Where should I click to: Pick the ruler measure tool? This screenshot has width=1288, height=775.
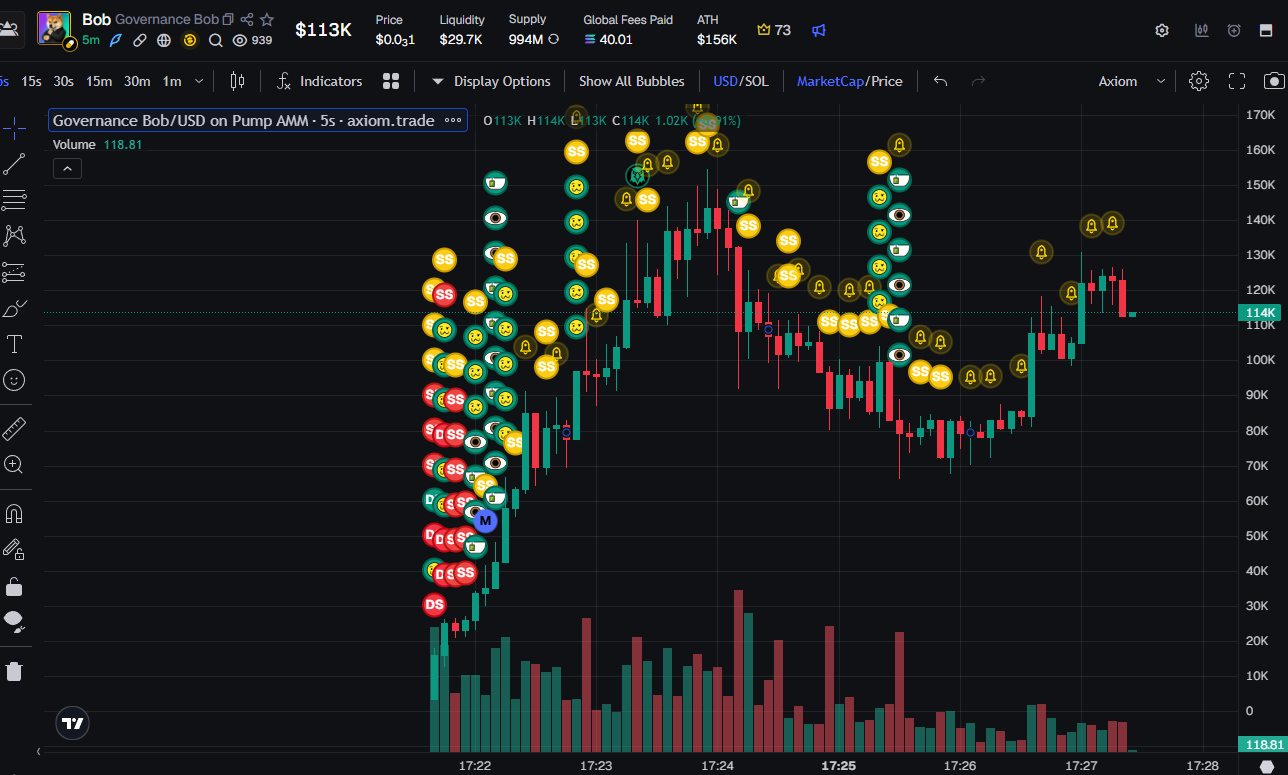(x=14, y=429)
